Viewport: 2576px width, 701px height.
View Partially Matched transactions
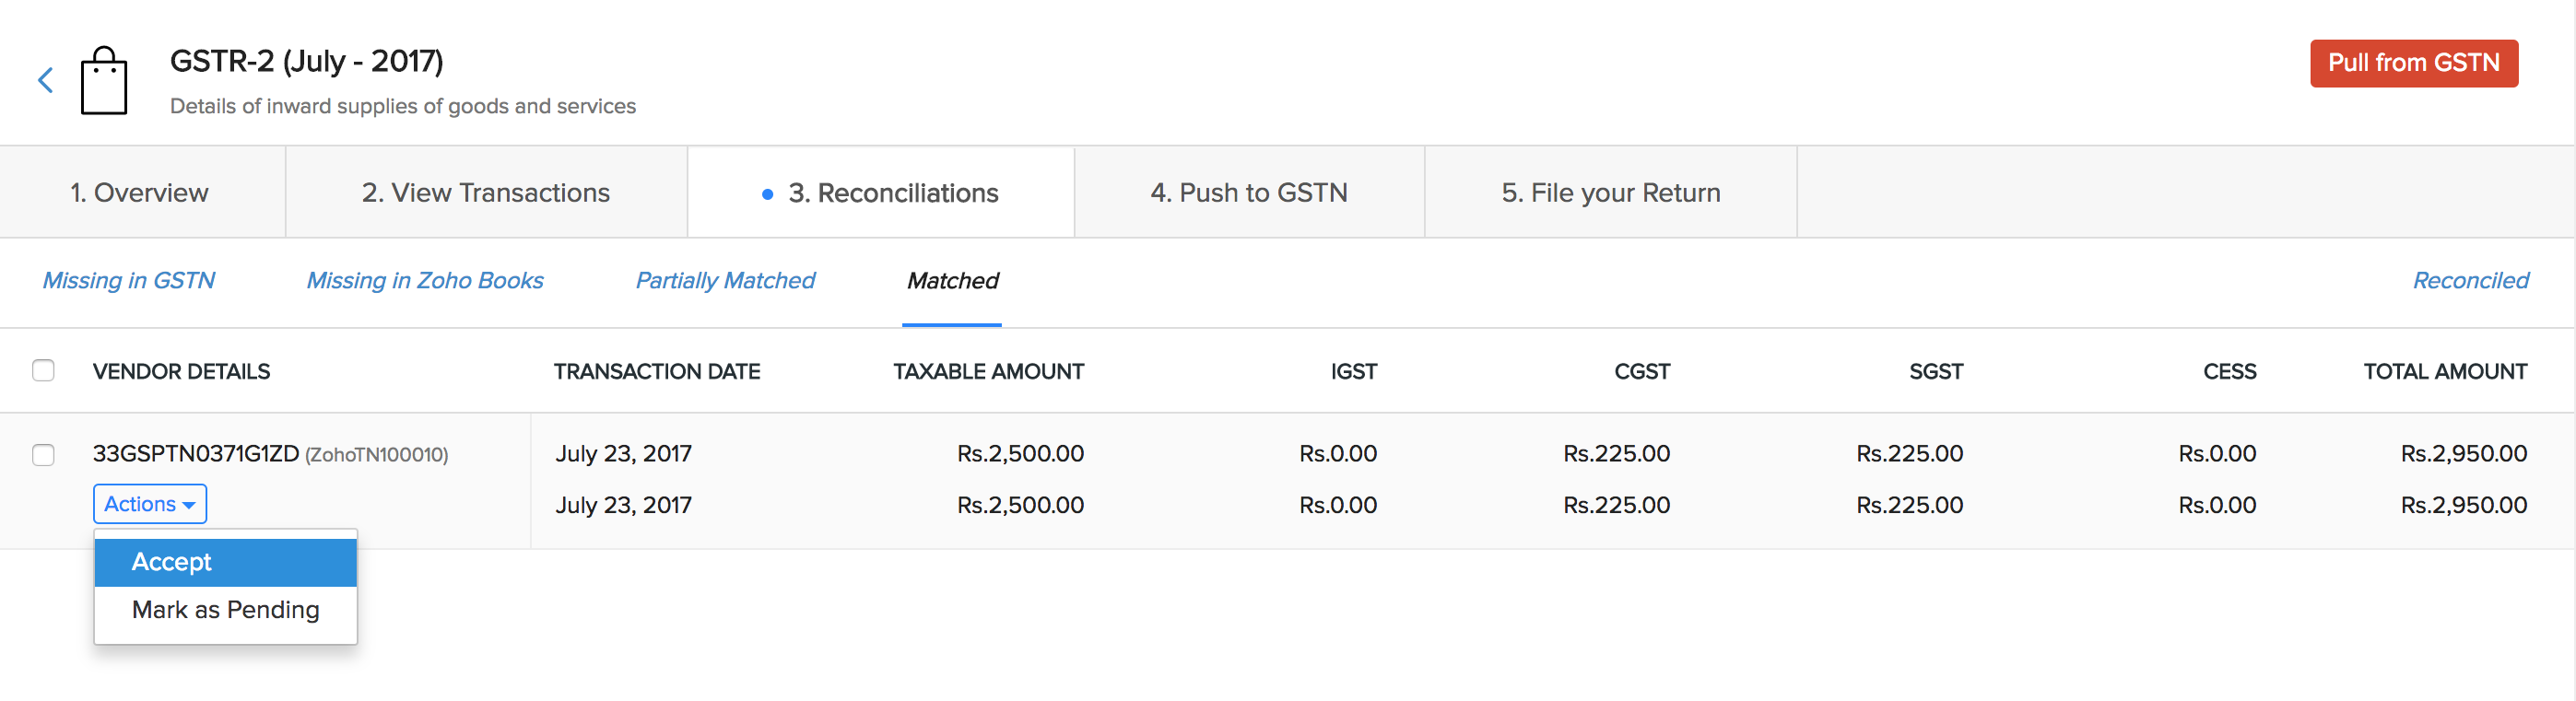[x=725, y=281]
